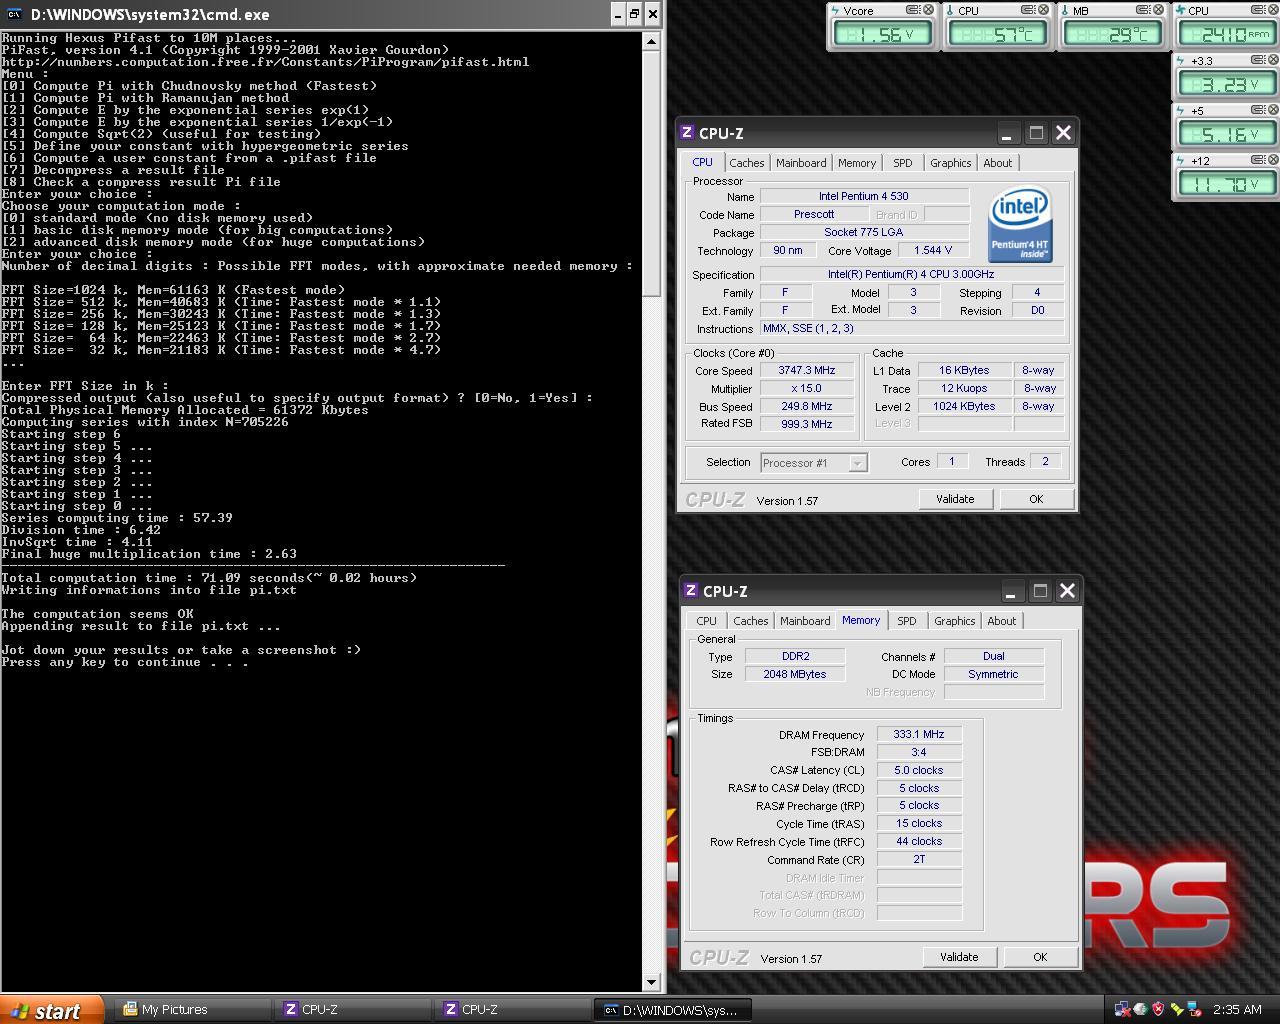Image resolution: width=1280 pixels, height=1024 pixels.
Task: Click the red security shield tray icon
Action: (x=1158, y=1009)
